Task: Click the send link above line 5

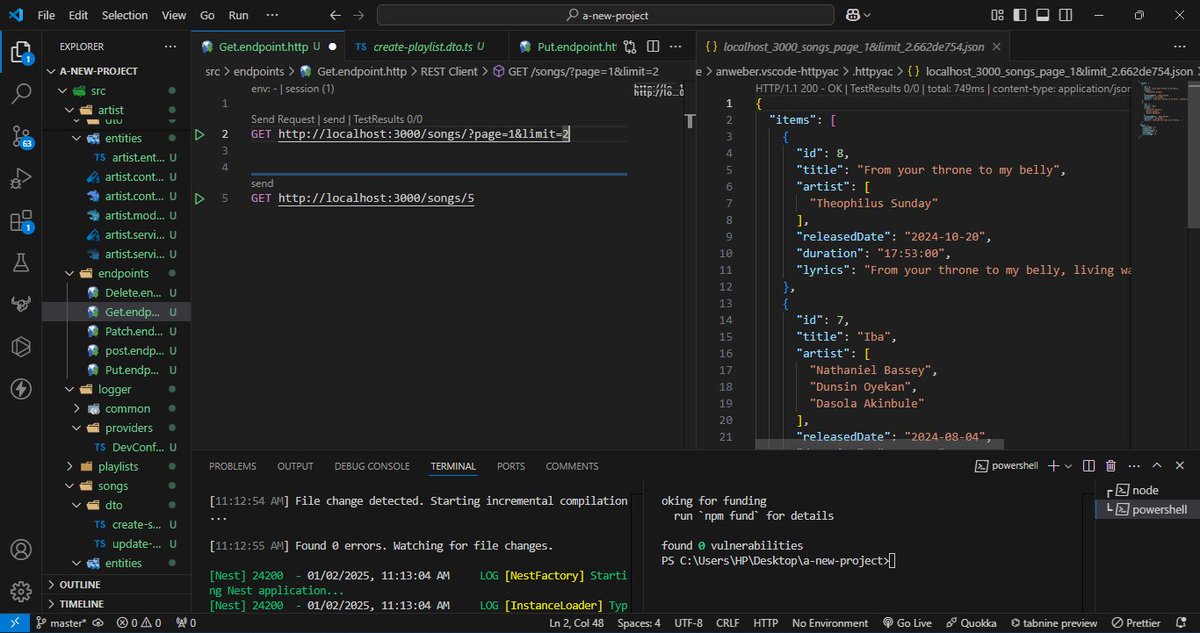Action: 262,184
